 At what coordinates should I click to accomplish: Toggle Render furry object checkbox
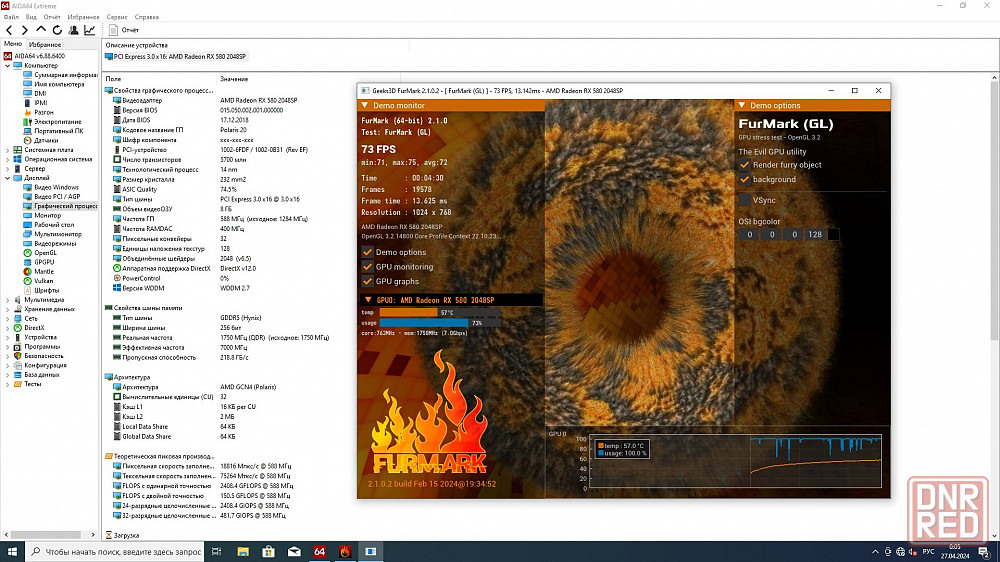tap(744, 165)
